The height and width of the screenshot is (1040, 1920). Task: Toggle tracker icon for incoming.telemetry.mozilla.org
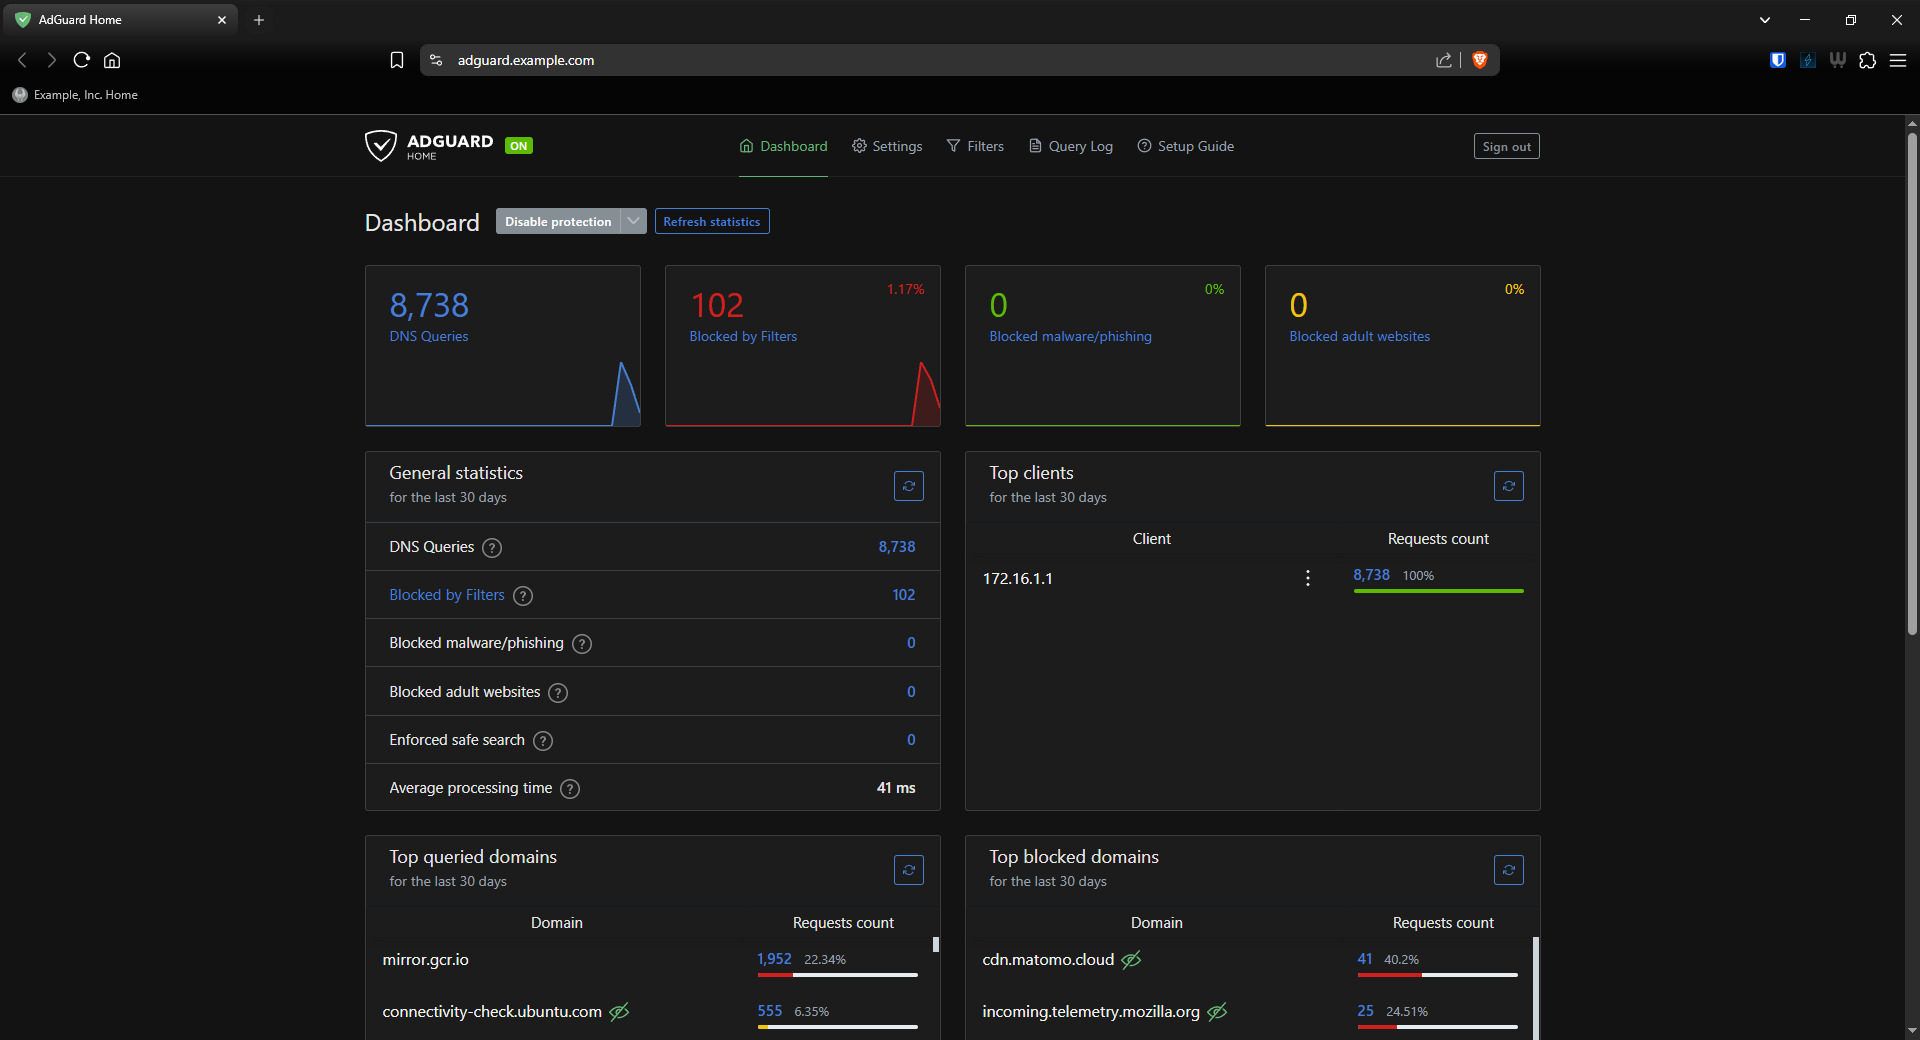(1217, 1012)
